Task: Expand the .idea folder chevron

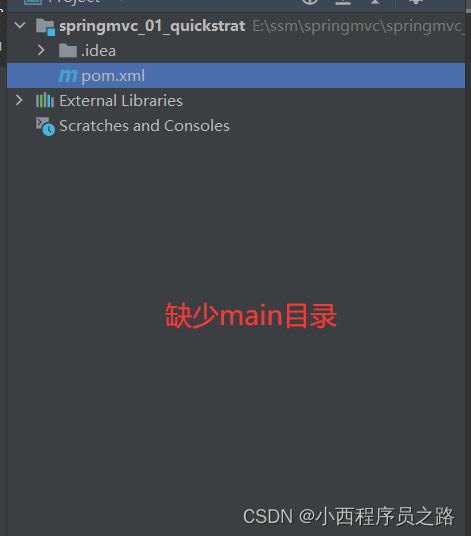Action: [x=41, y=50]
